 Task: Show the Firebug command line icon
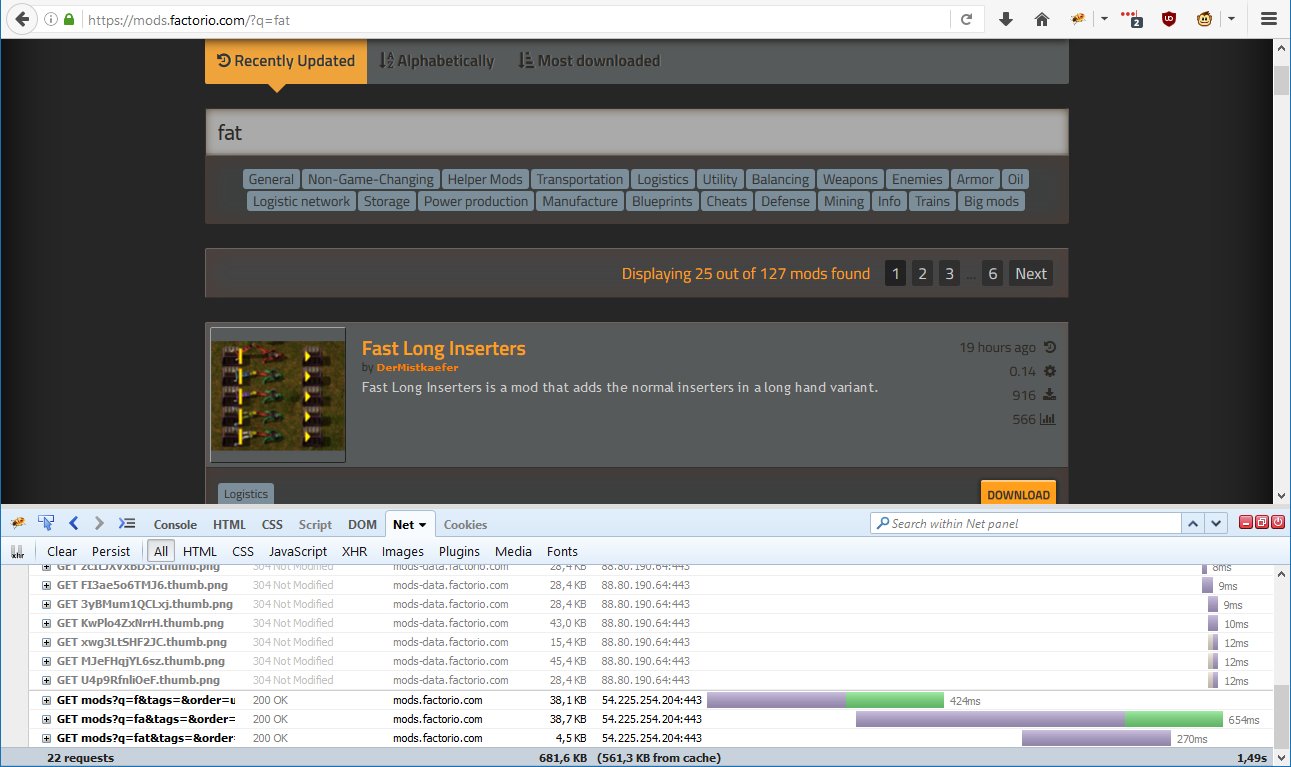click(127, 523)
